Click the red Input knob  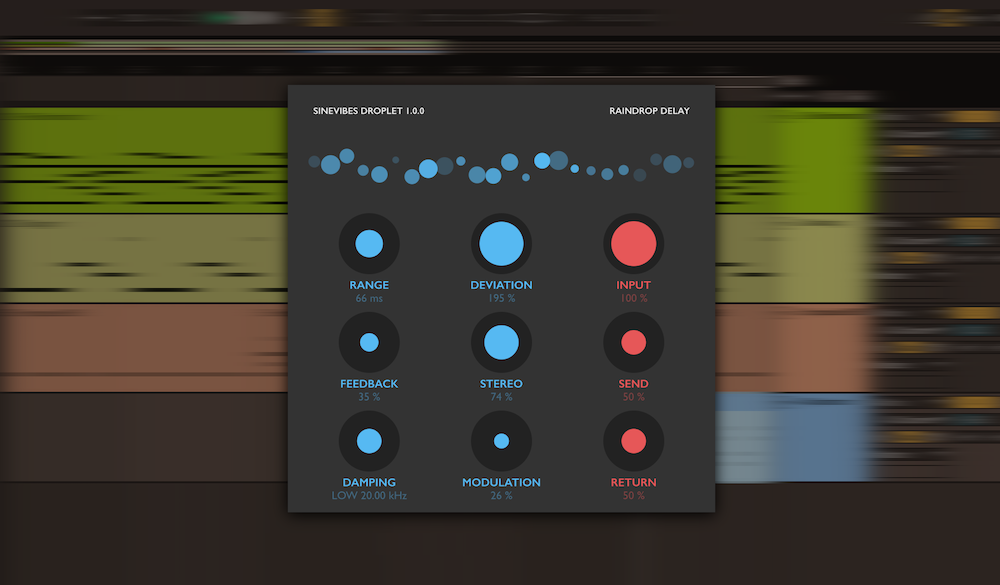point(633,244)
